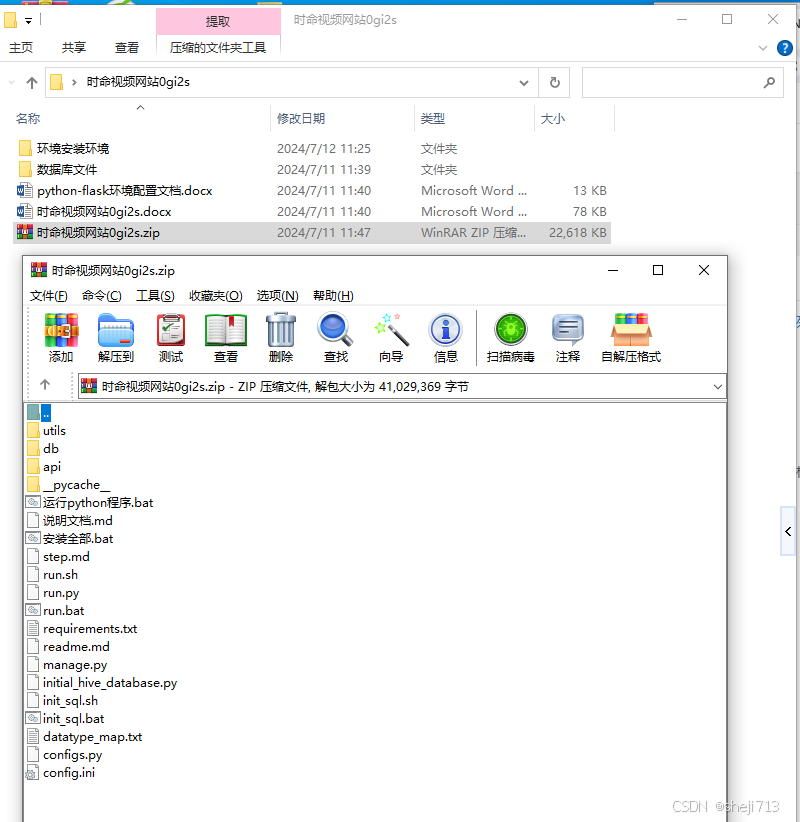The height and width of the screenshot is (822, 800).
Task: Open the parent folder entry in archive list
Action: (46, 412)
